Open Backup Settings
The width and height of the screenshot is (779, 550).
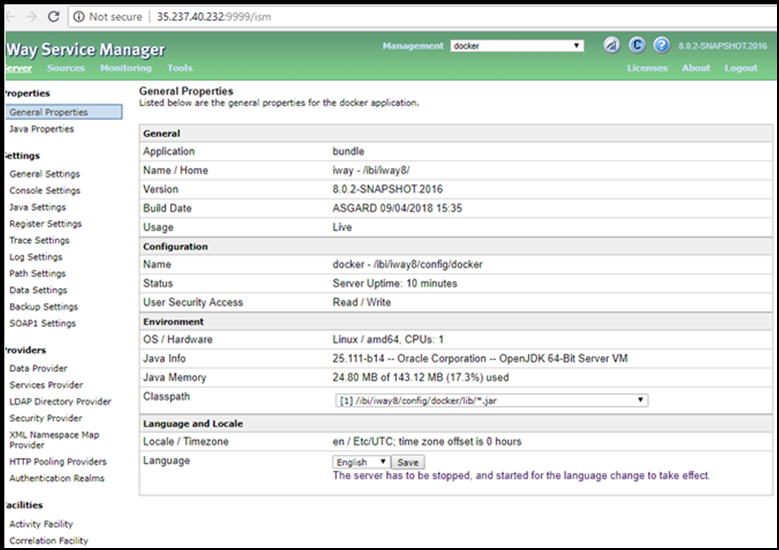click(44, 307)
